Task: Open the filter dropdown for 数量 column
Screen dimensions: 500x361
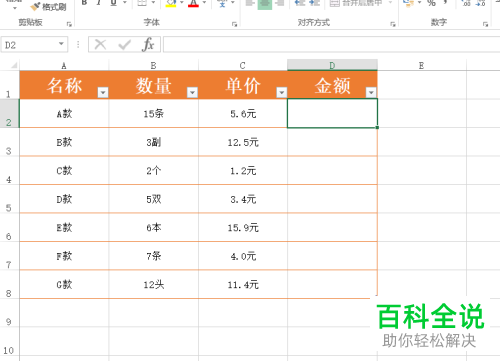Action: [x=192, y=92]
